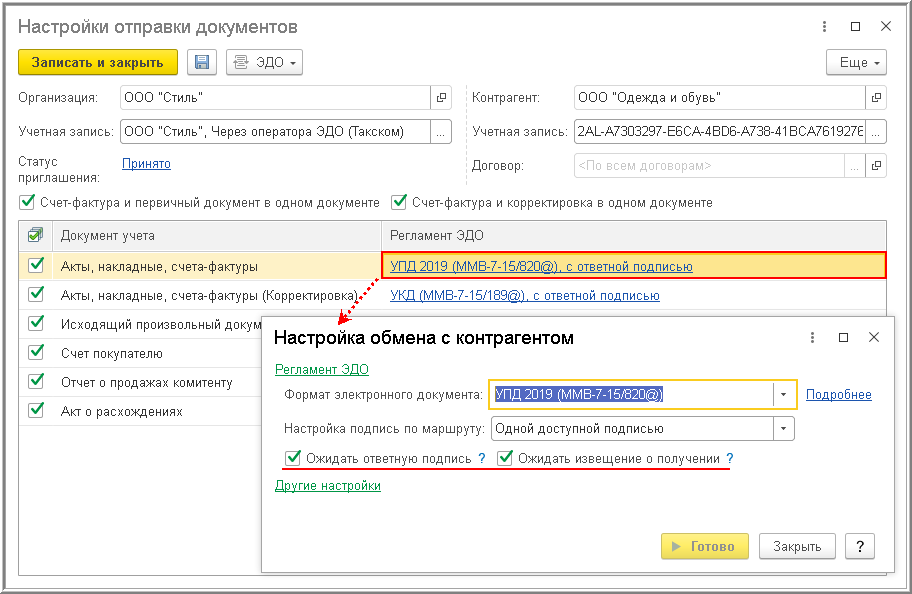Click the question mark help button
This screenshot has width=912, height=594.
[860, 546]
